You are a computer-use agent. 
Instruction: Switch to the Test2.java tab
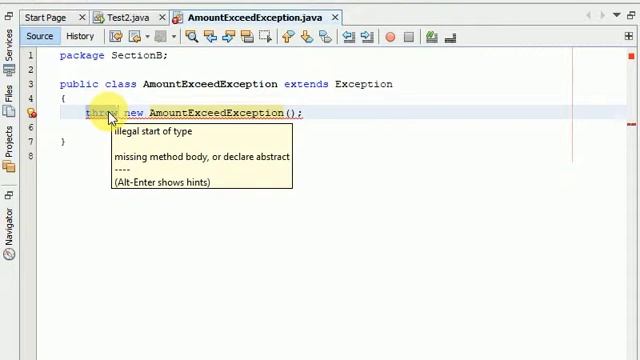click(x=128, y=18)
